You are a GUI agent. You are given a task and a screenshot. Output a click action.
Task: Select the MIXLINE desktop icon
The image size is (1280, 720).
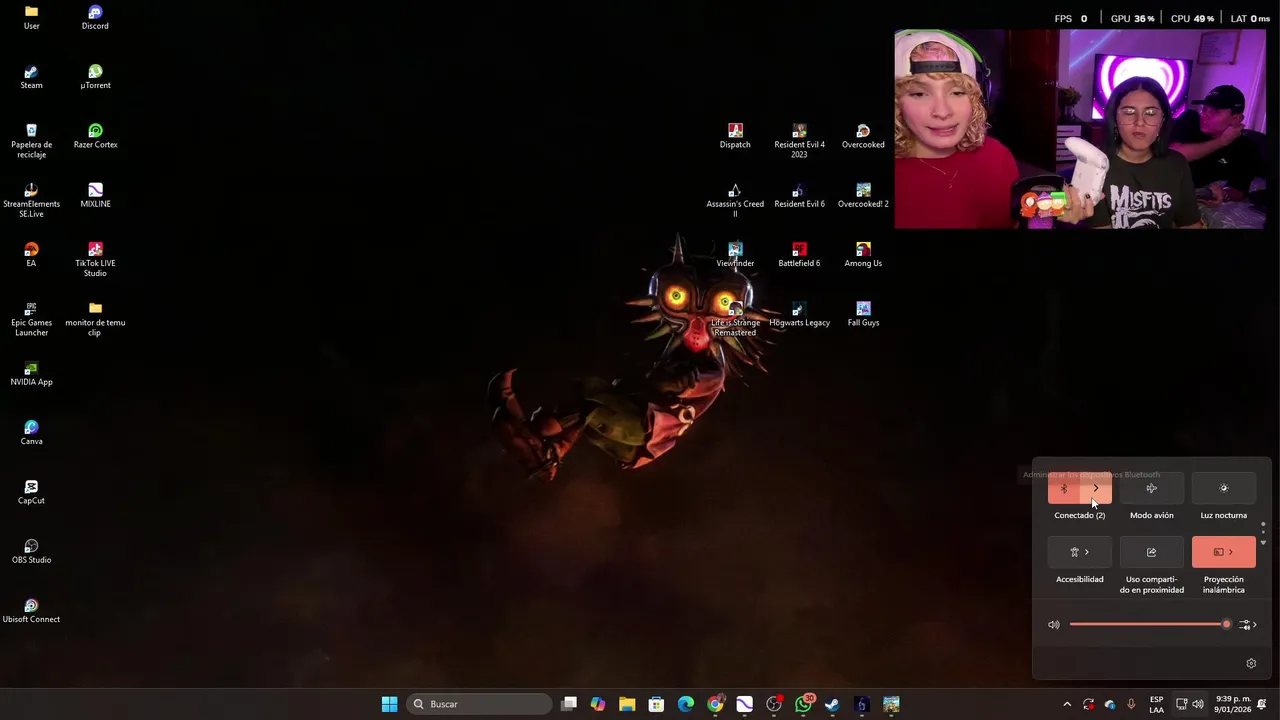(95, 195)
